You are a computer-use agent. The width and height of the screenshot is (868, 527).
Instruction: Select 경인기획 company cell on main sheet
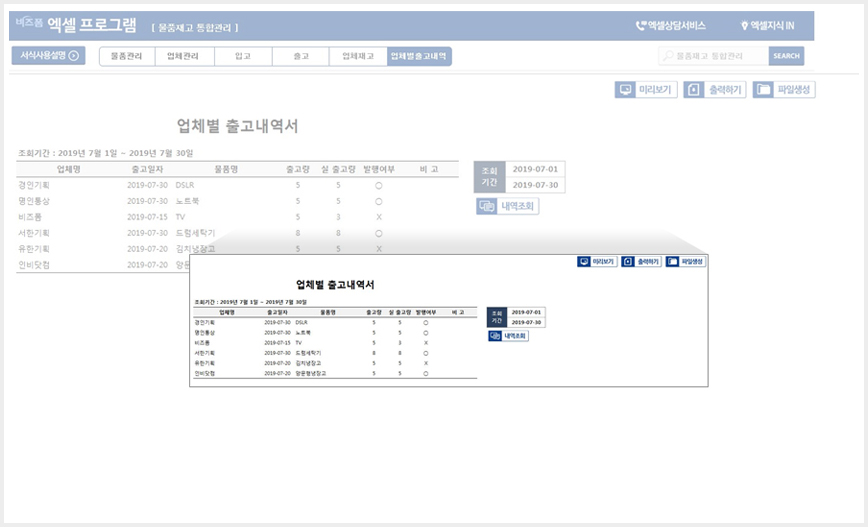pos(34,185)
